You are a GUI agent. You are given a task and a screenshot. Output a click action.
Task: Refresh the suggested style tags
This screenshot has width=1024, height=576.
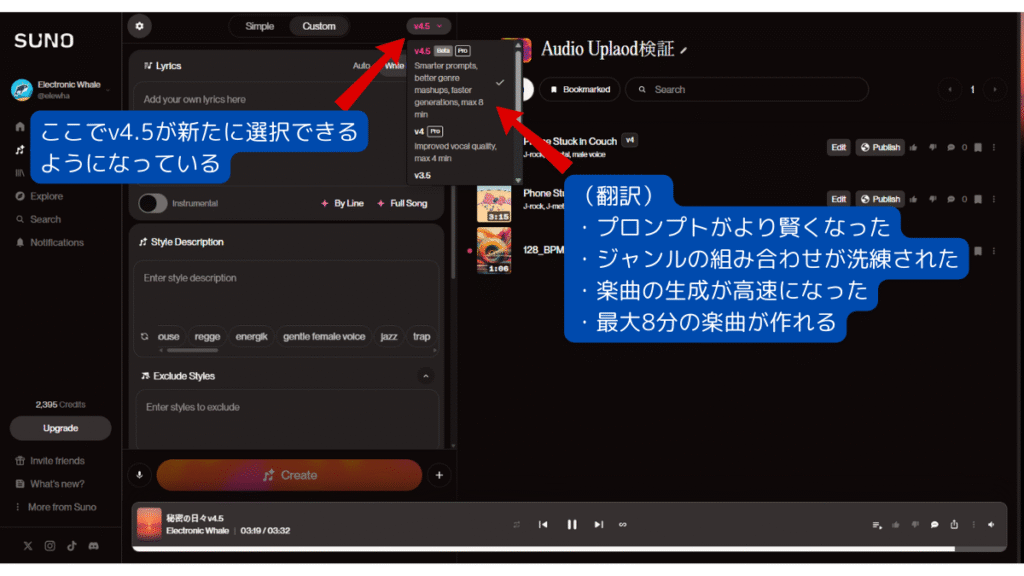click(144, 336)
